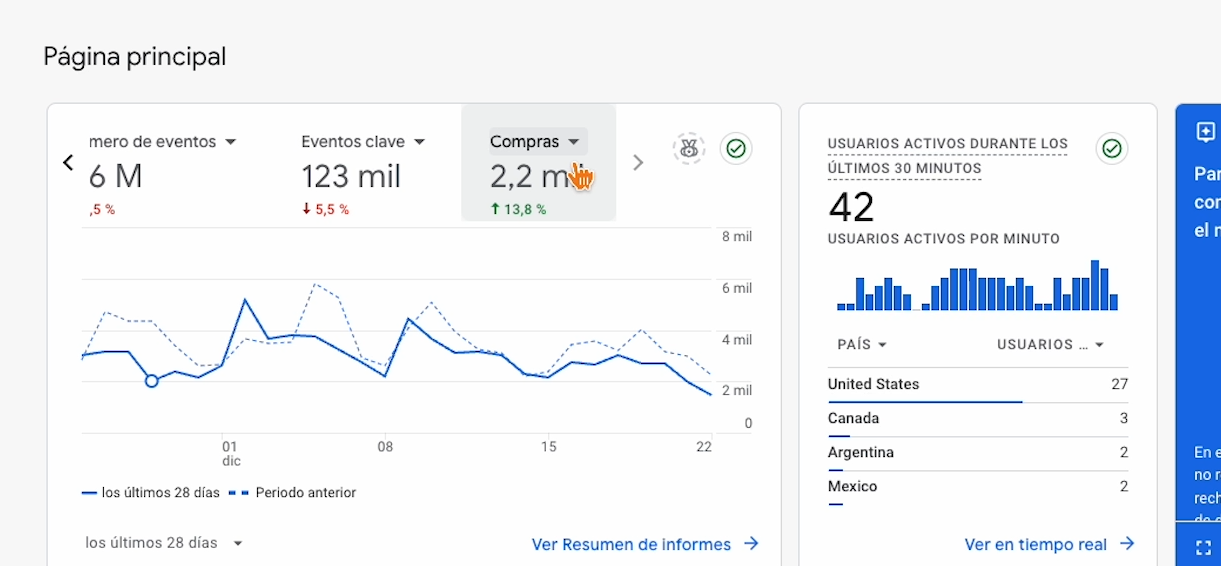
Task: Click the Periodo anterior legend entry
Action: coord(293,493)
